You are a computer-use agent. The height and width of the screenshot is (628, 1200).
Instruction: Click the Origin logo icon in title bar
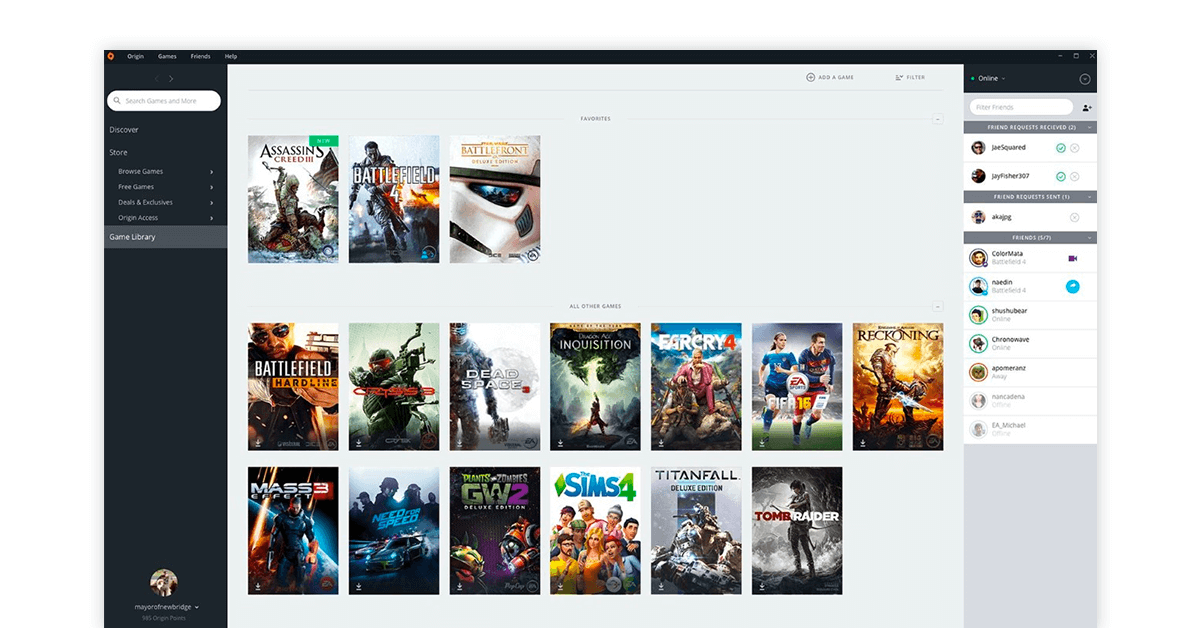[111, 56]
